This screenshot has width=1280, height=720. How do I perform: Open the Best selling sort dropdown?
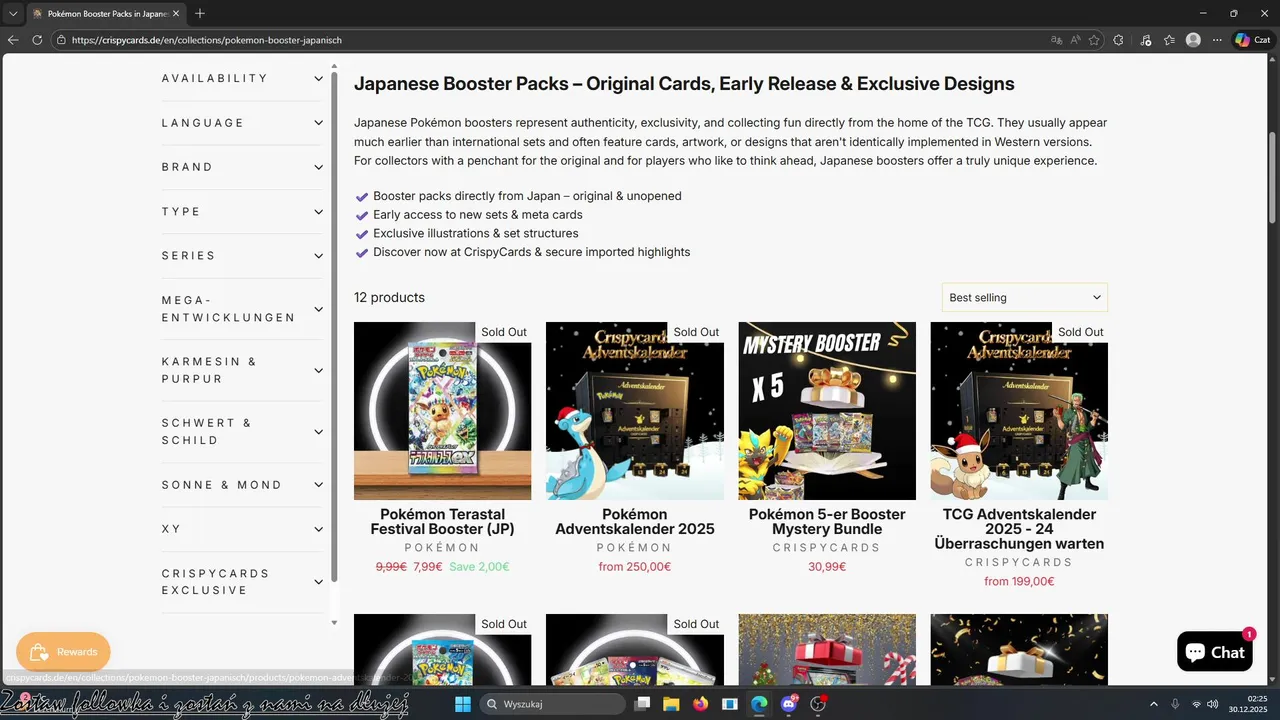pyautogui.click(x=1024, y=297)
